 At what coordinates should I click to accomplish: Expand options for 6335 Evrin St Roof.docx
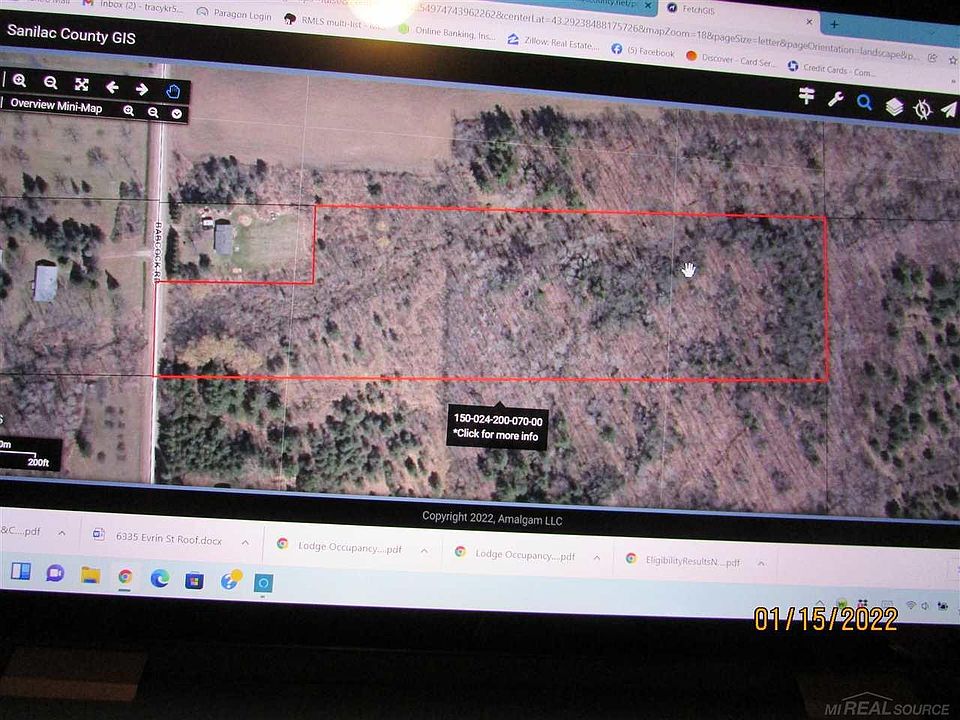tap(245, 542)
